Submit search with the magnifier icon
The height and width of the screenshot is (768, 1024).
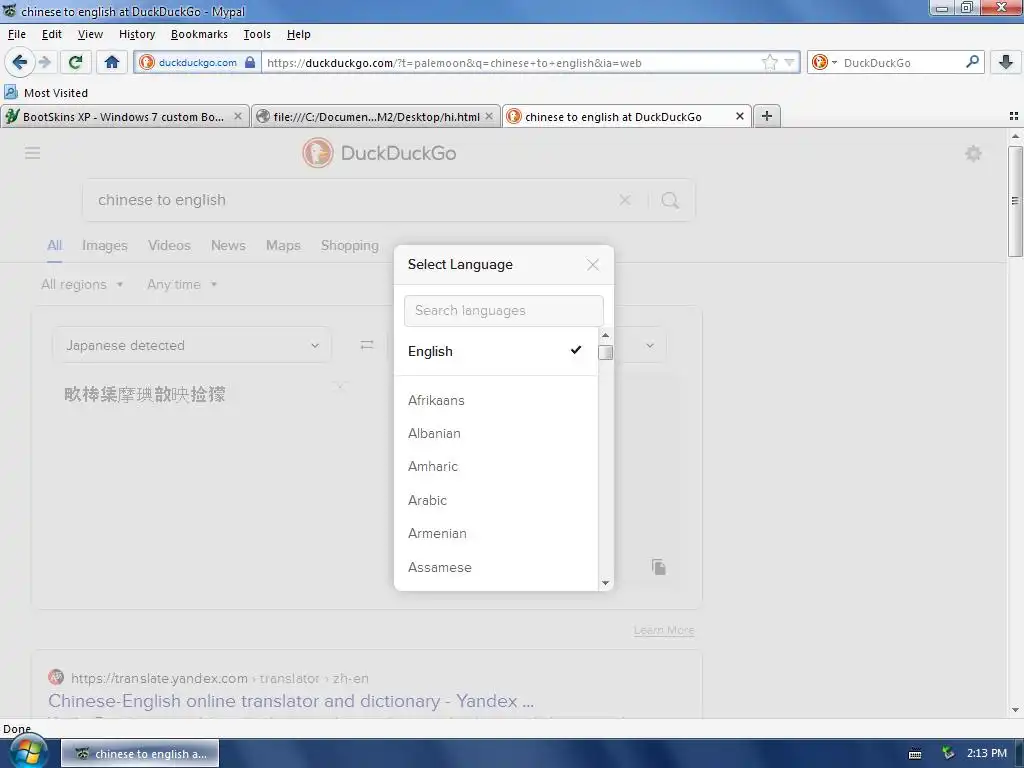pyautogui.click(x=670, y=200)
